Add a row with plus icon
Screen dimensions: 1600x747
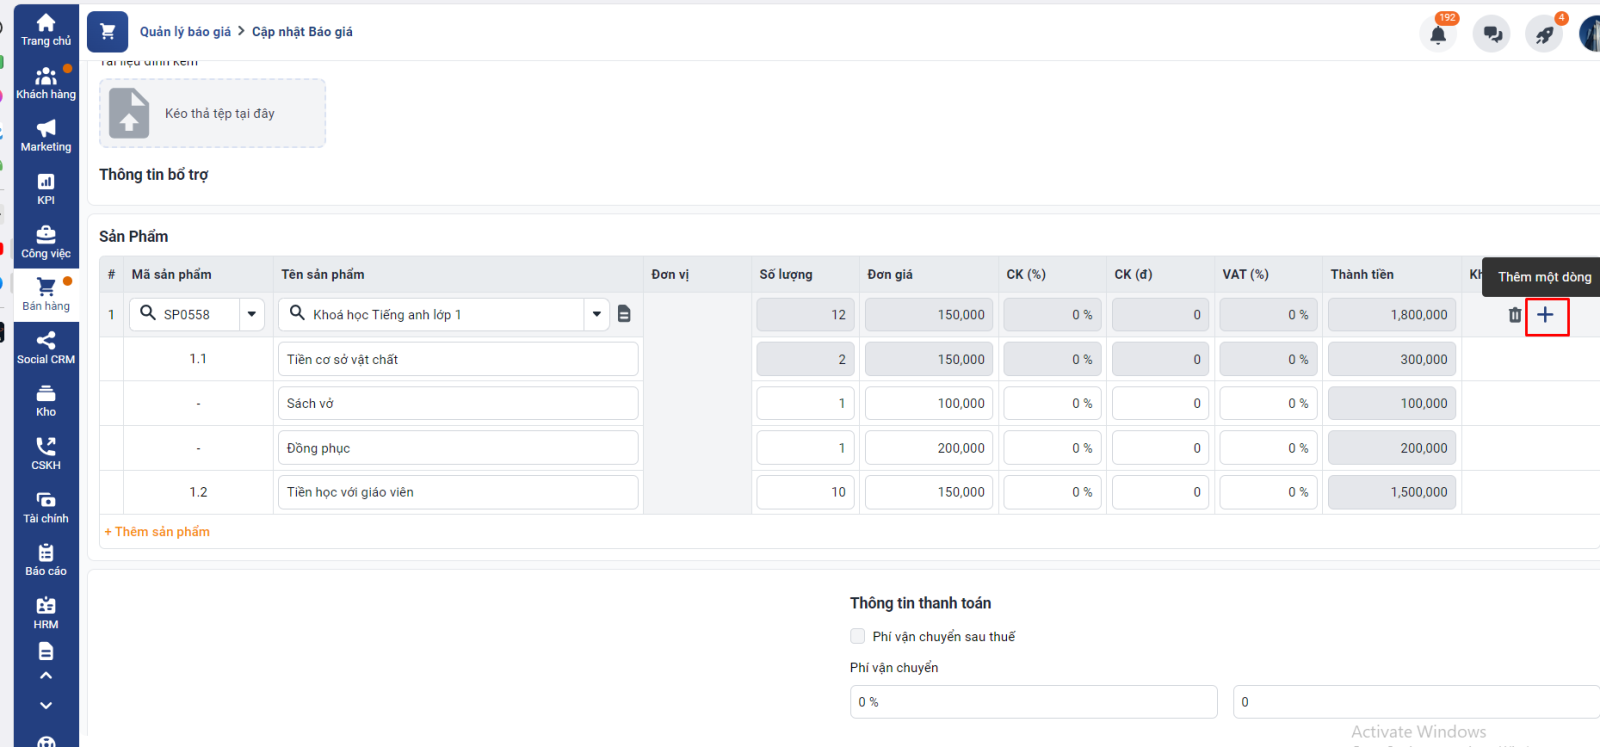pos(1546,315)
